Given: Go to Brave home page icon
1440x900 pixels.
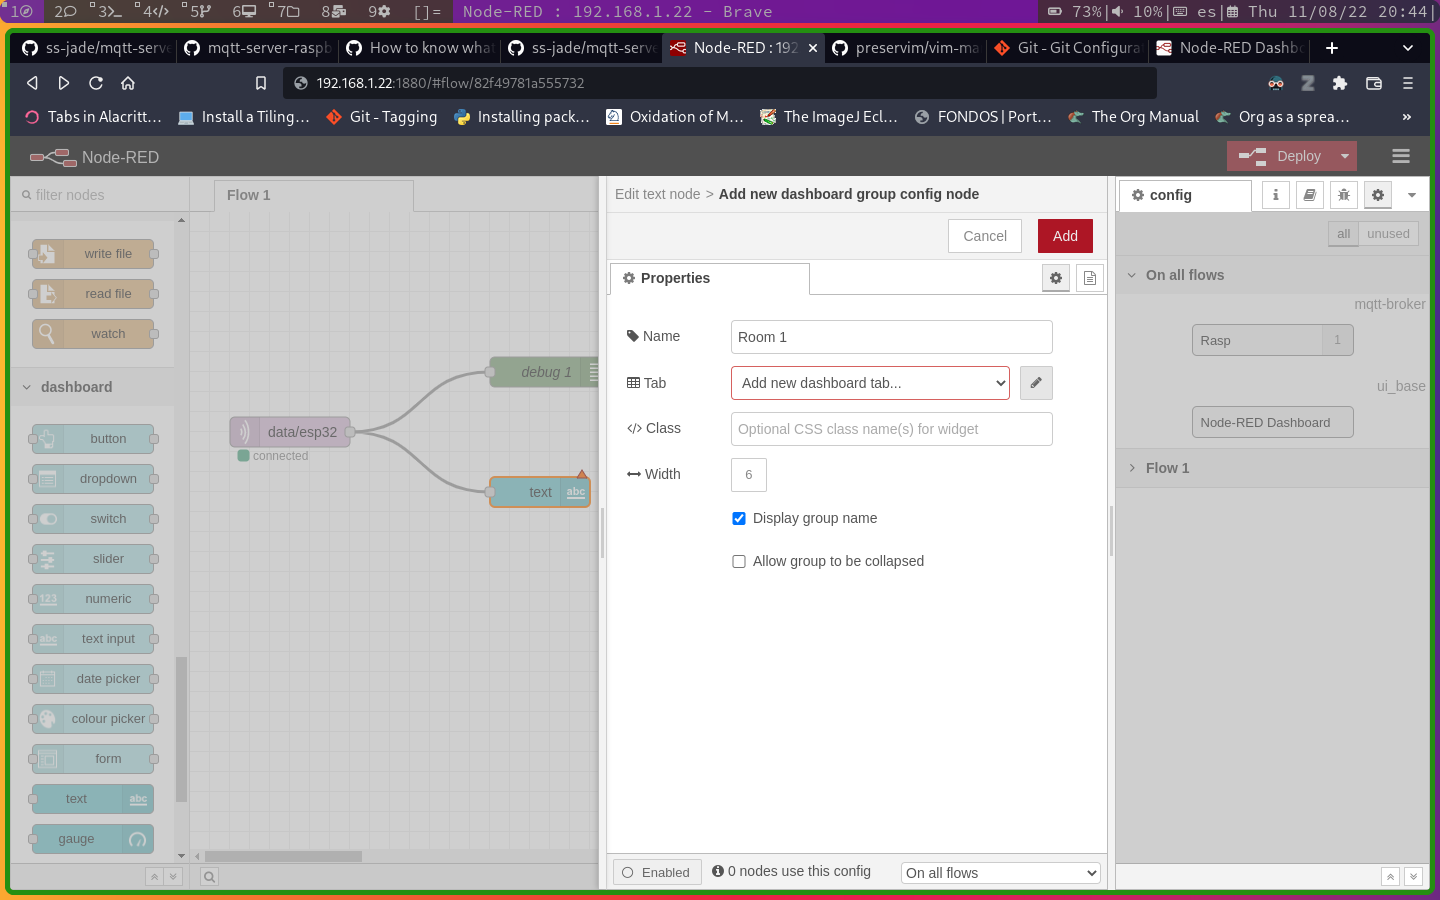Looking at the screenshot, I should click(x=128, y=83).
